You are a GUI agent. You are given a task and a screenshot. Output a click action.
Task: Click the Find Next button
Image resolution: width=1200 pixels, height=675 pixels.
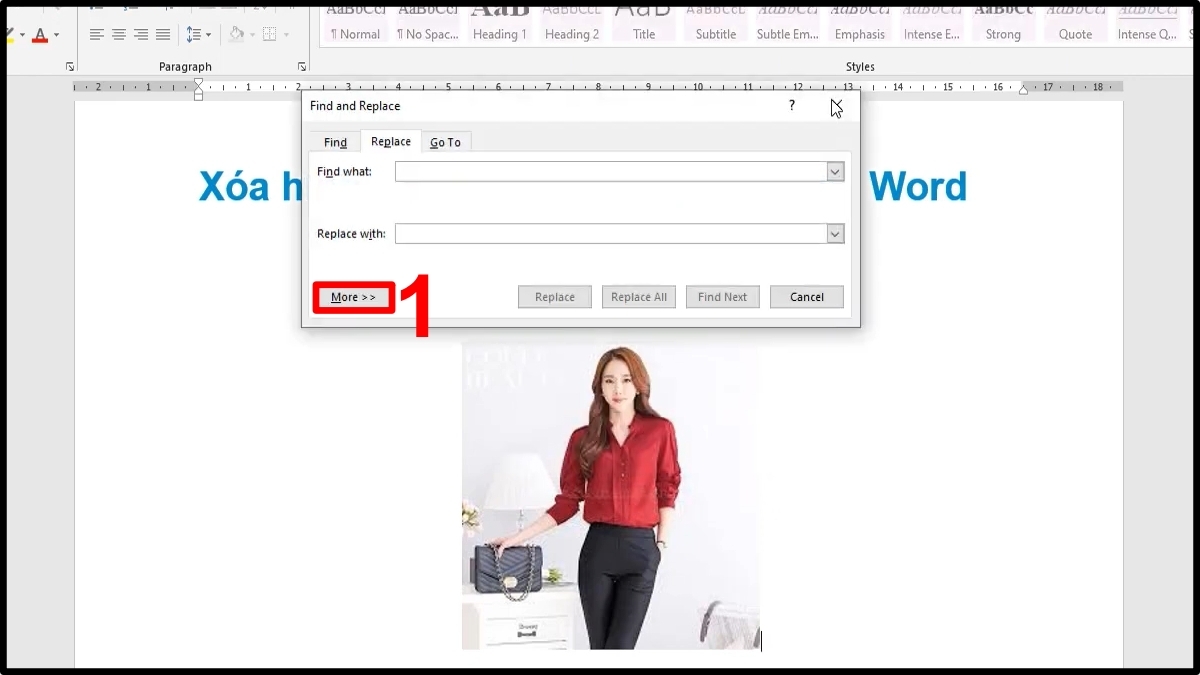click(723, 297)
